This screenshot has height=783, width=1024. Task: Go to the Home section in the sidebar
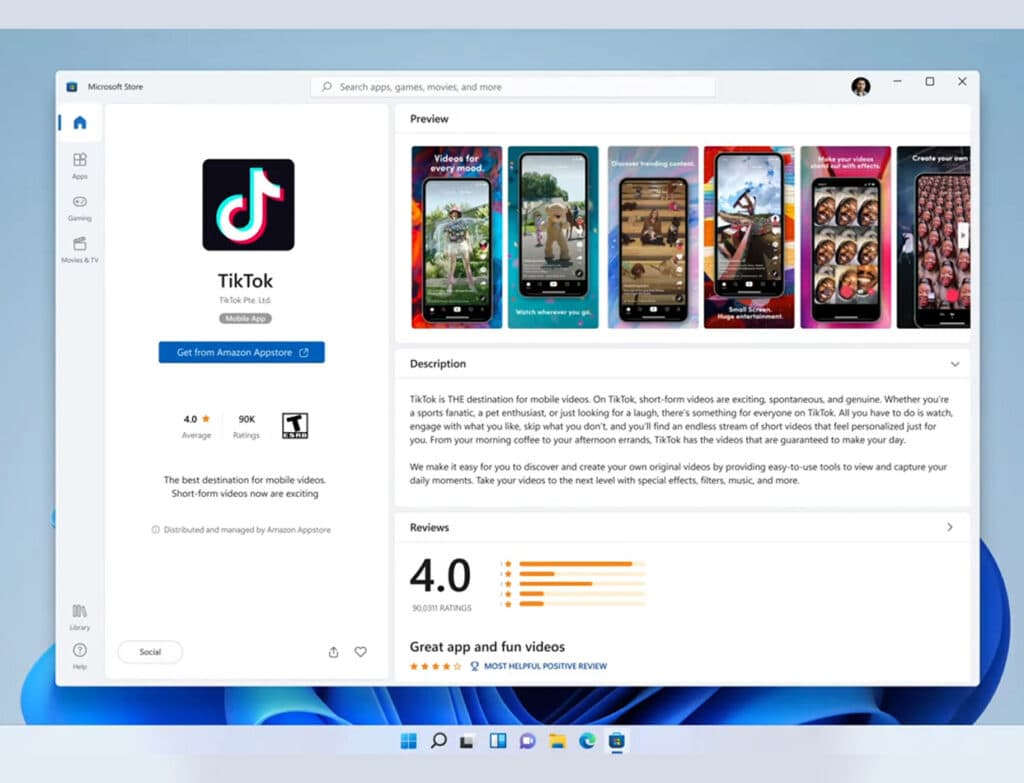[80, 123]
